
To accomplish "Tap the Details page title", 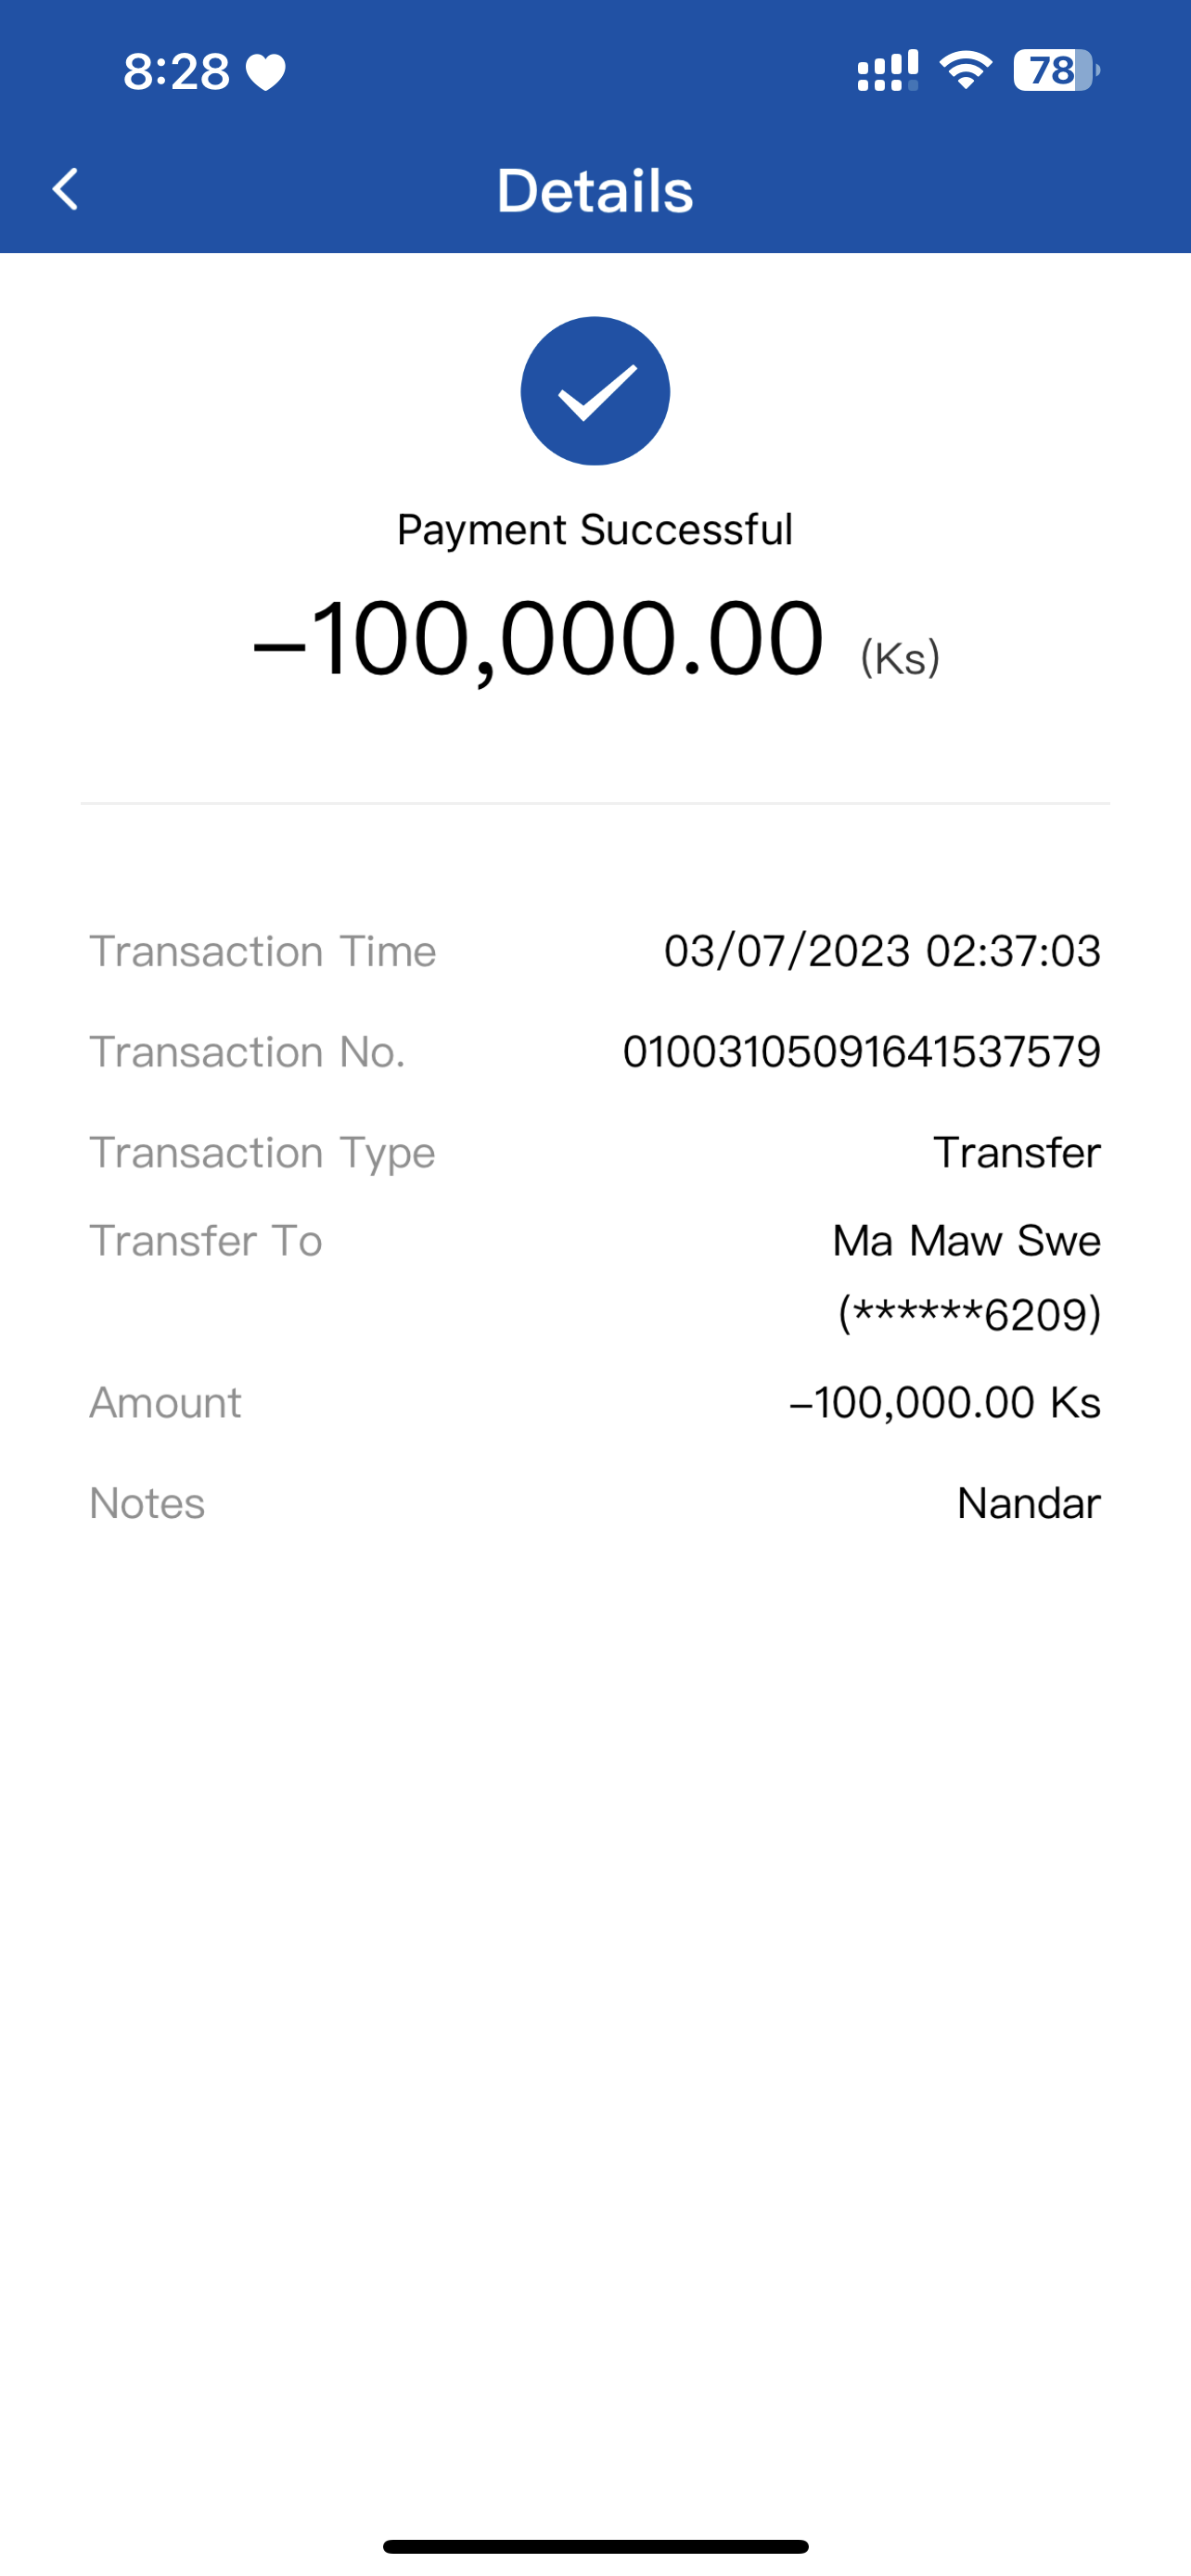I will click(x=595, y=190).
